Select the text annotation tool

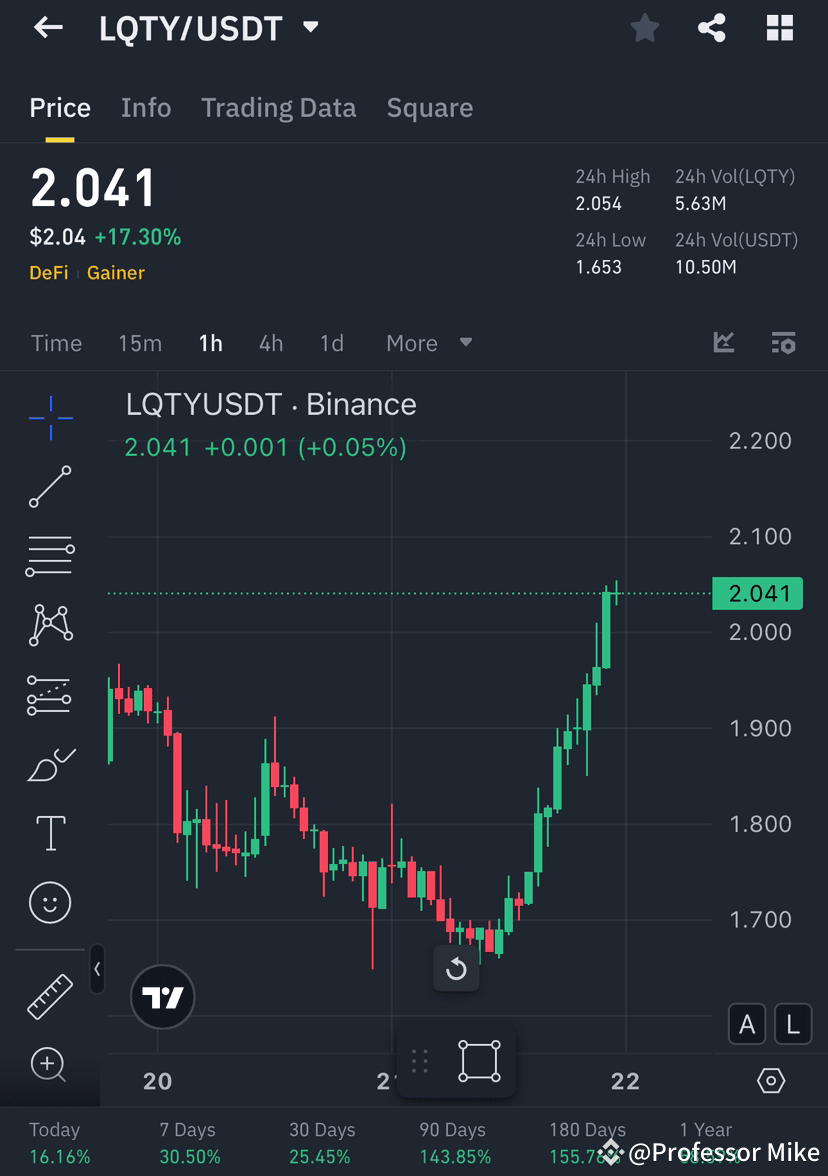coord(49,832)
